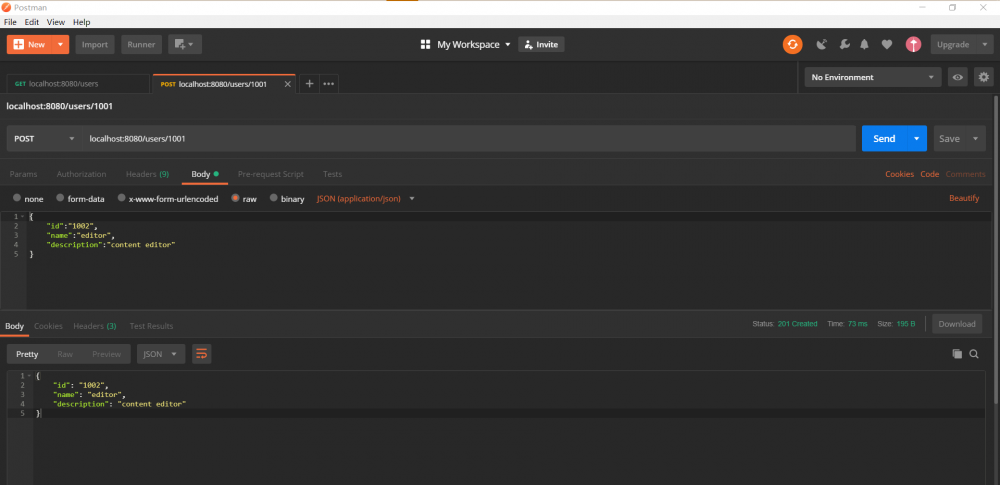The height and width of the screenshot is (485, 1000).
Task: Switch response view to Preview
Action: pos(107,354)
